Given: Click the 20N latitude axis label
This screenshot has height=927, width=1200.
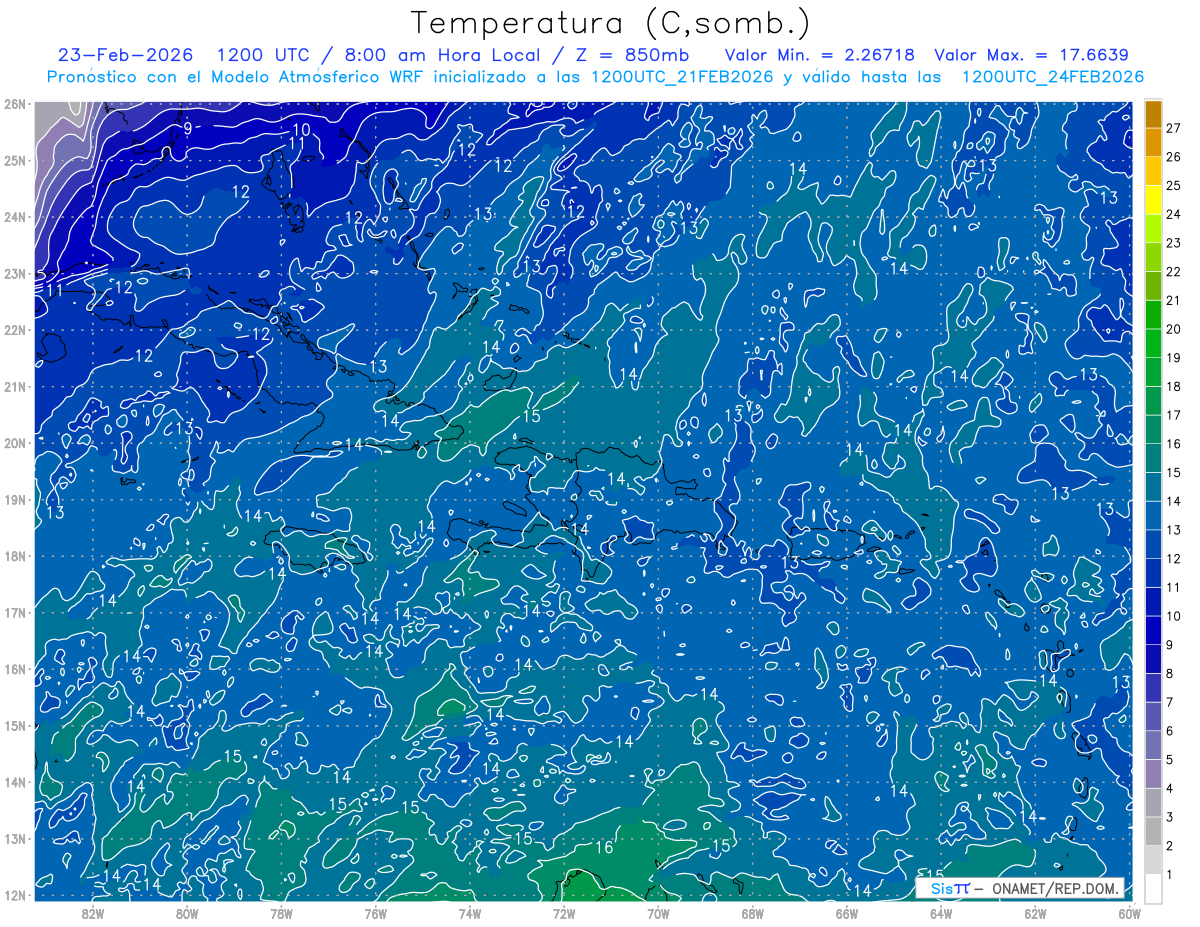Looking at the screenshot, I should 14,443.
